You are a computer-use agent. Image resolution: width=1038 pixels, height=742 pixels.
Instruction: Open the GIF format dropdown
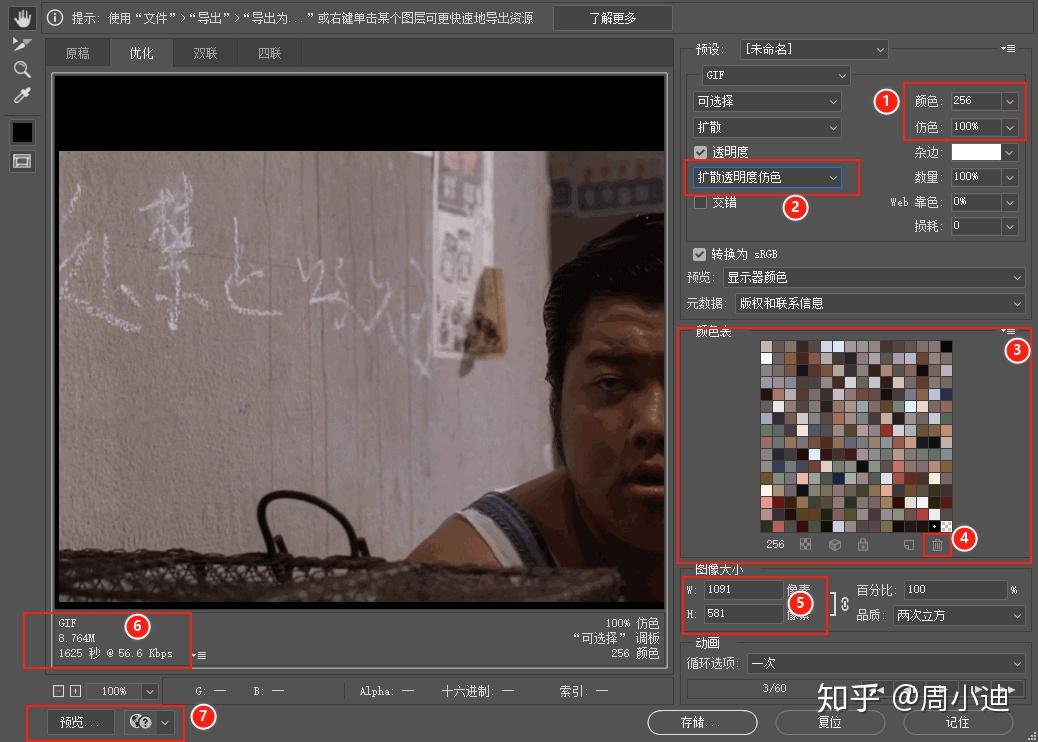pyautogui.click(x=775, y=75)
